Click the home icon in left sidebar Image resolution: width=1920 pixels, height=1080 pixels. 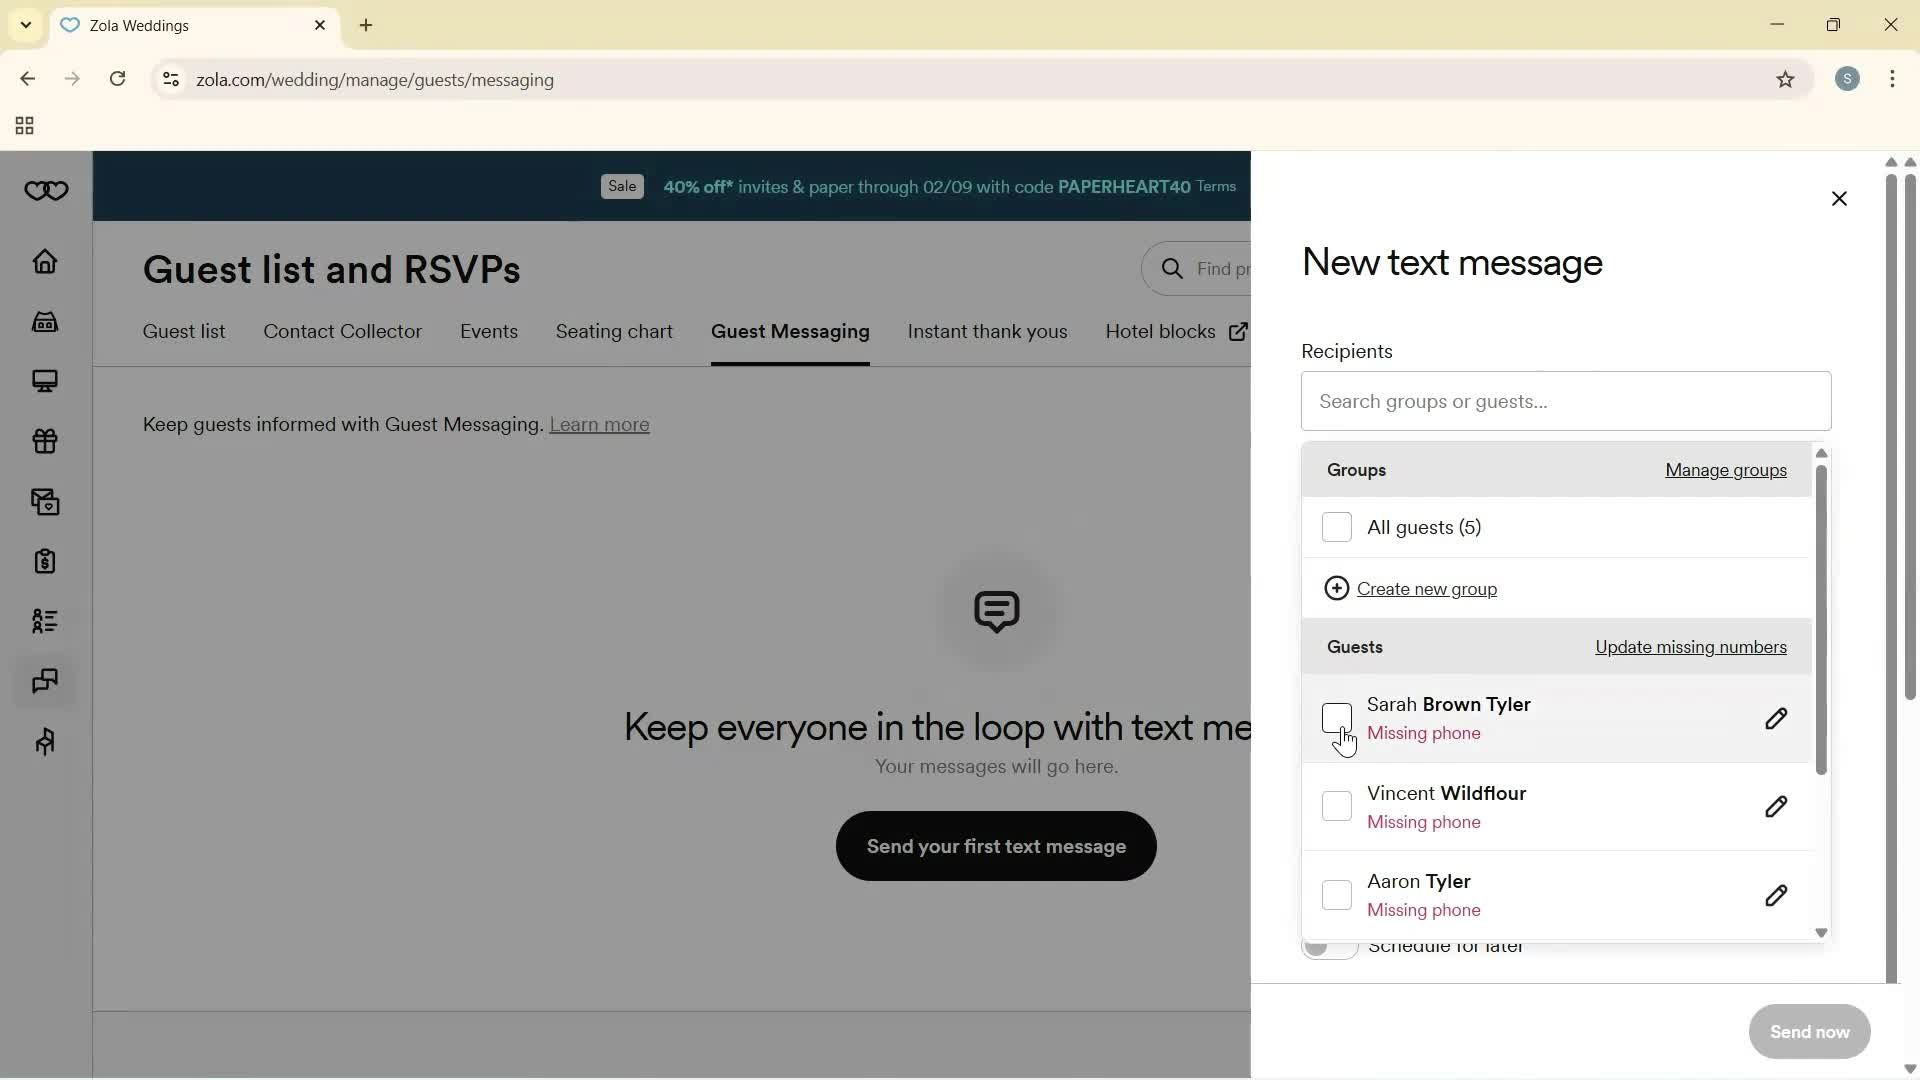click(x=45, y=262)
